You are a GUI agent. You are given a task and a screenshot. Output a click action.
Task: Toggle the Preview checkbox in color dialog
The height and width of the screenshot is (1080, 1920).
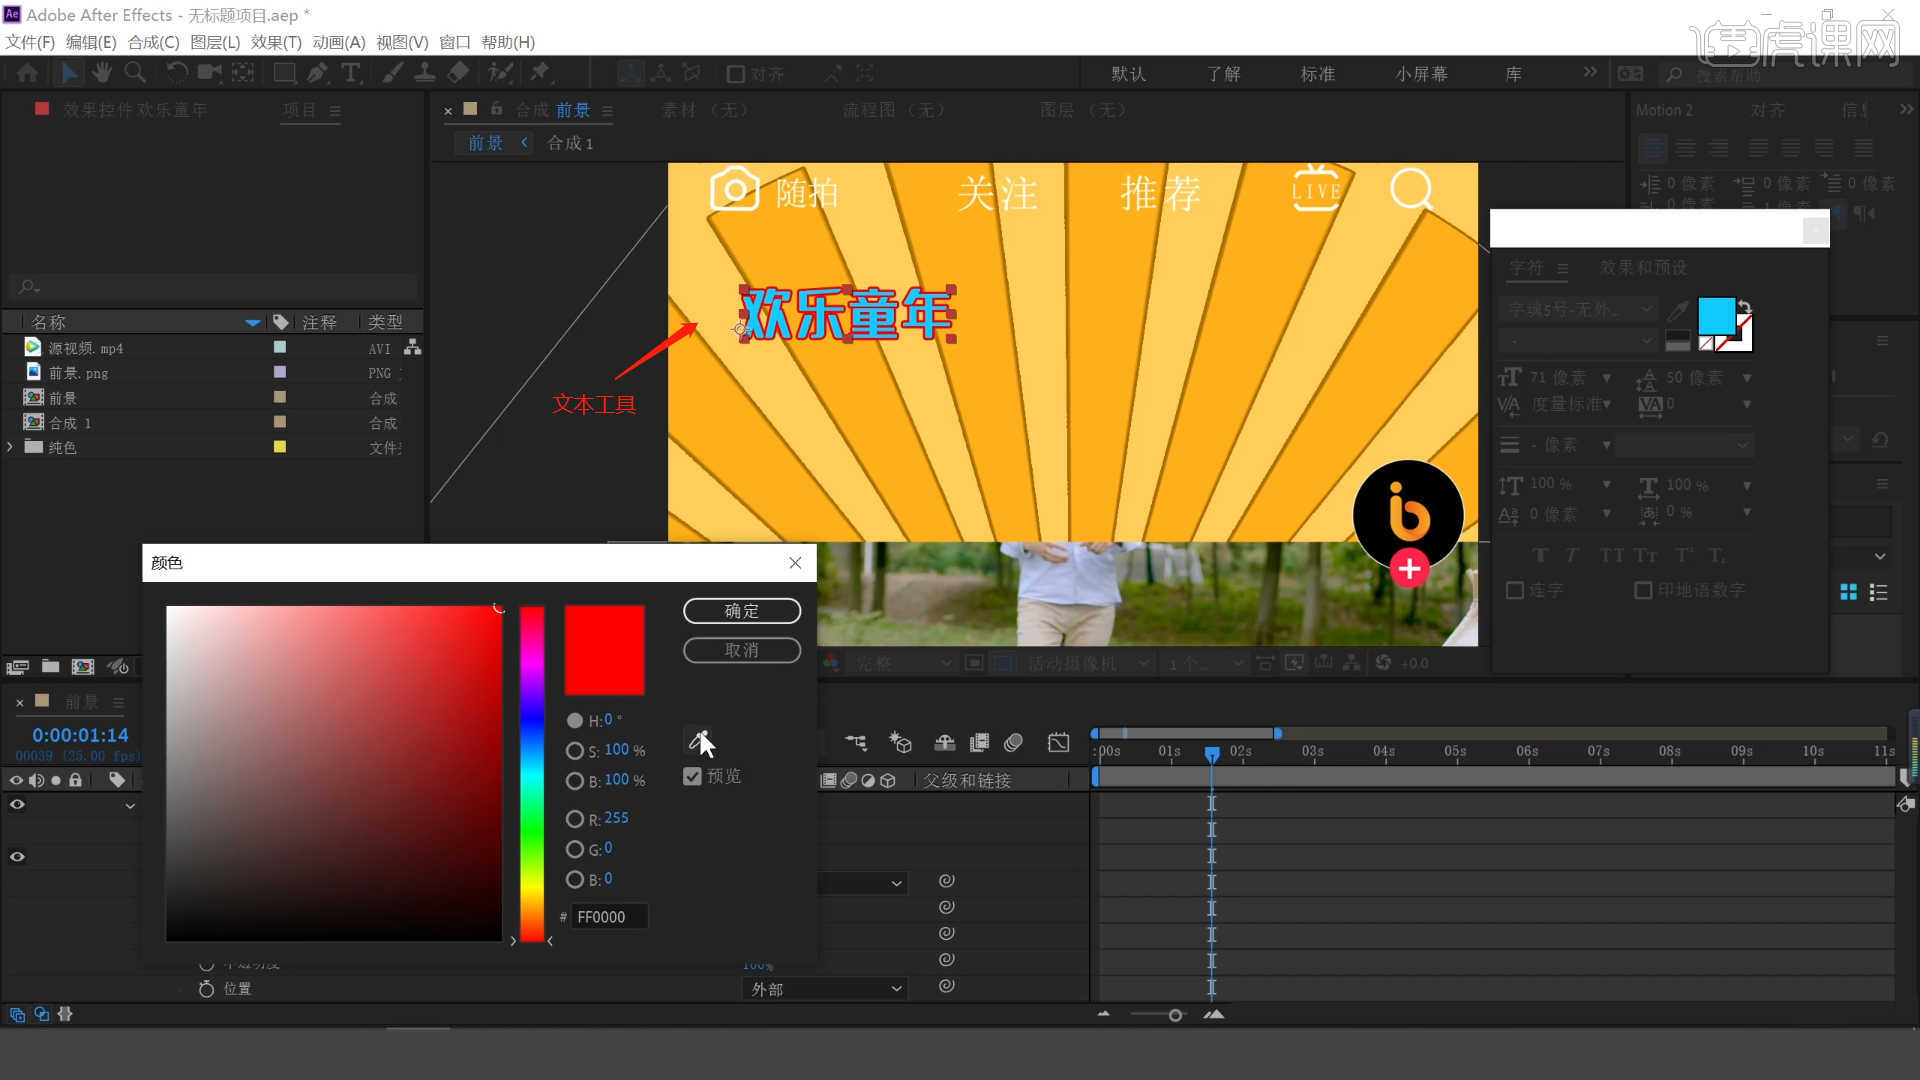pos(690,777)
